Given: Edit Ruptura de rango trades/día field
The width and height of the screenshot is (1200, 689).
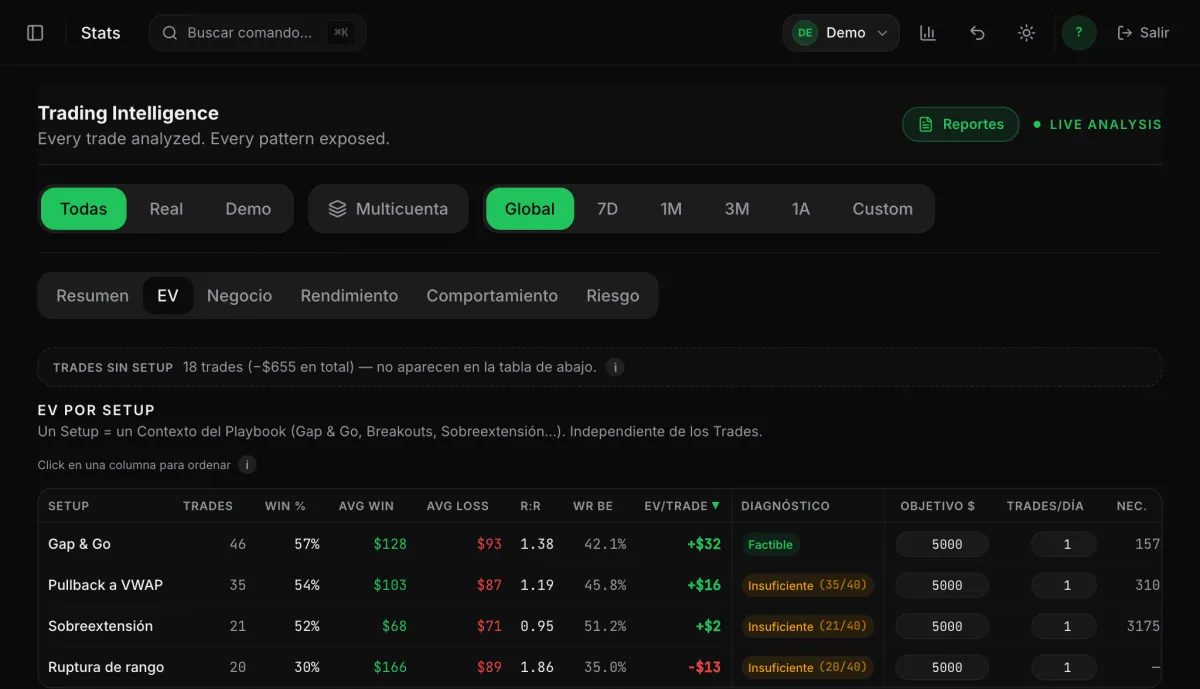Looking at the screenshot, I should pos(1064,668).
